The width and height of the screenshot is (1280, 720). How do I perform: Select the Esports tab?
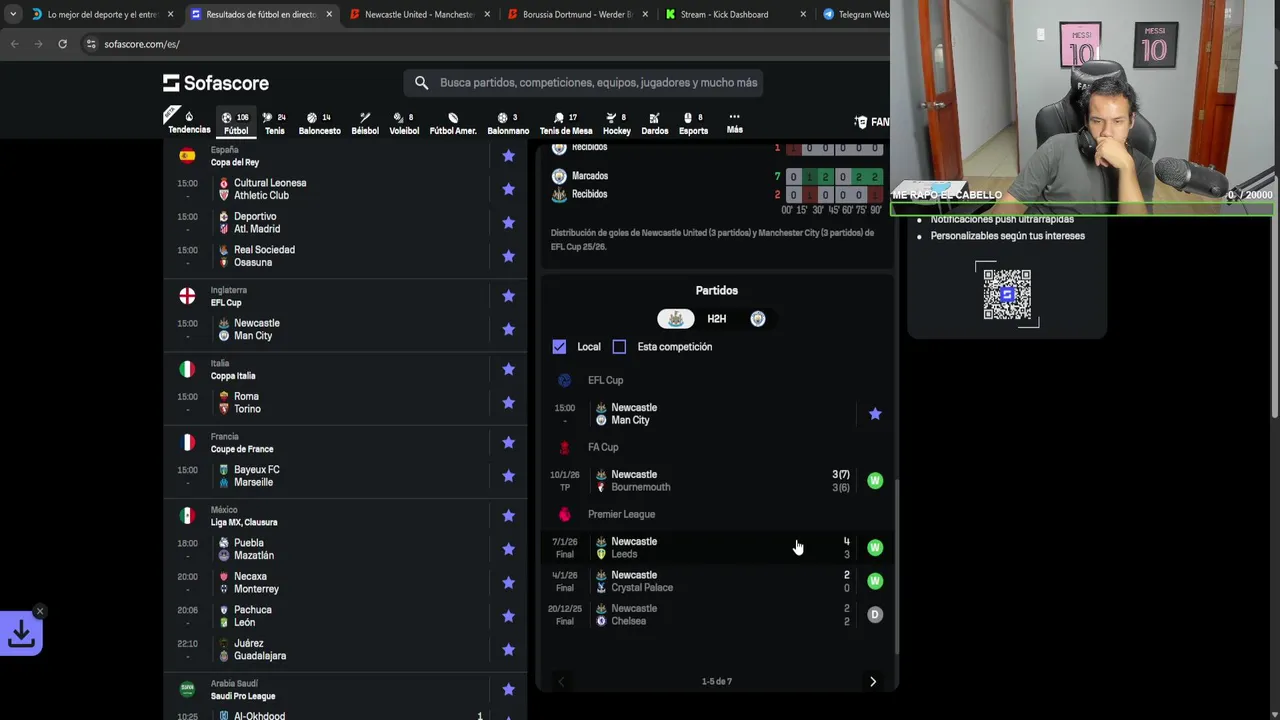click(693, 123)
